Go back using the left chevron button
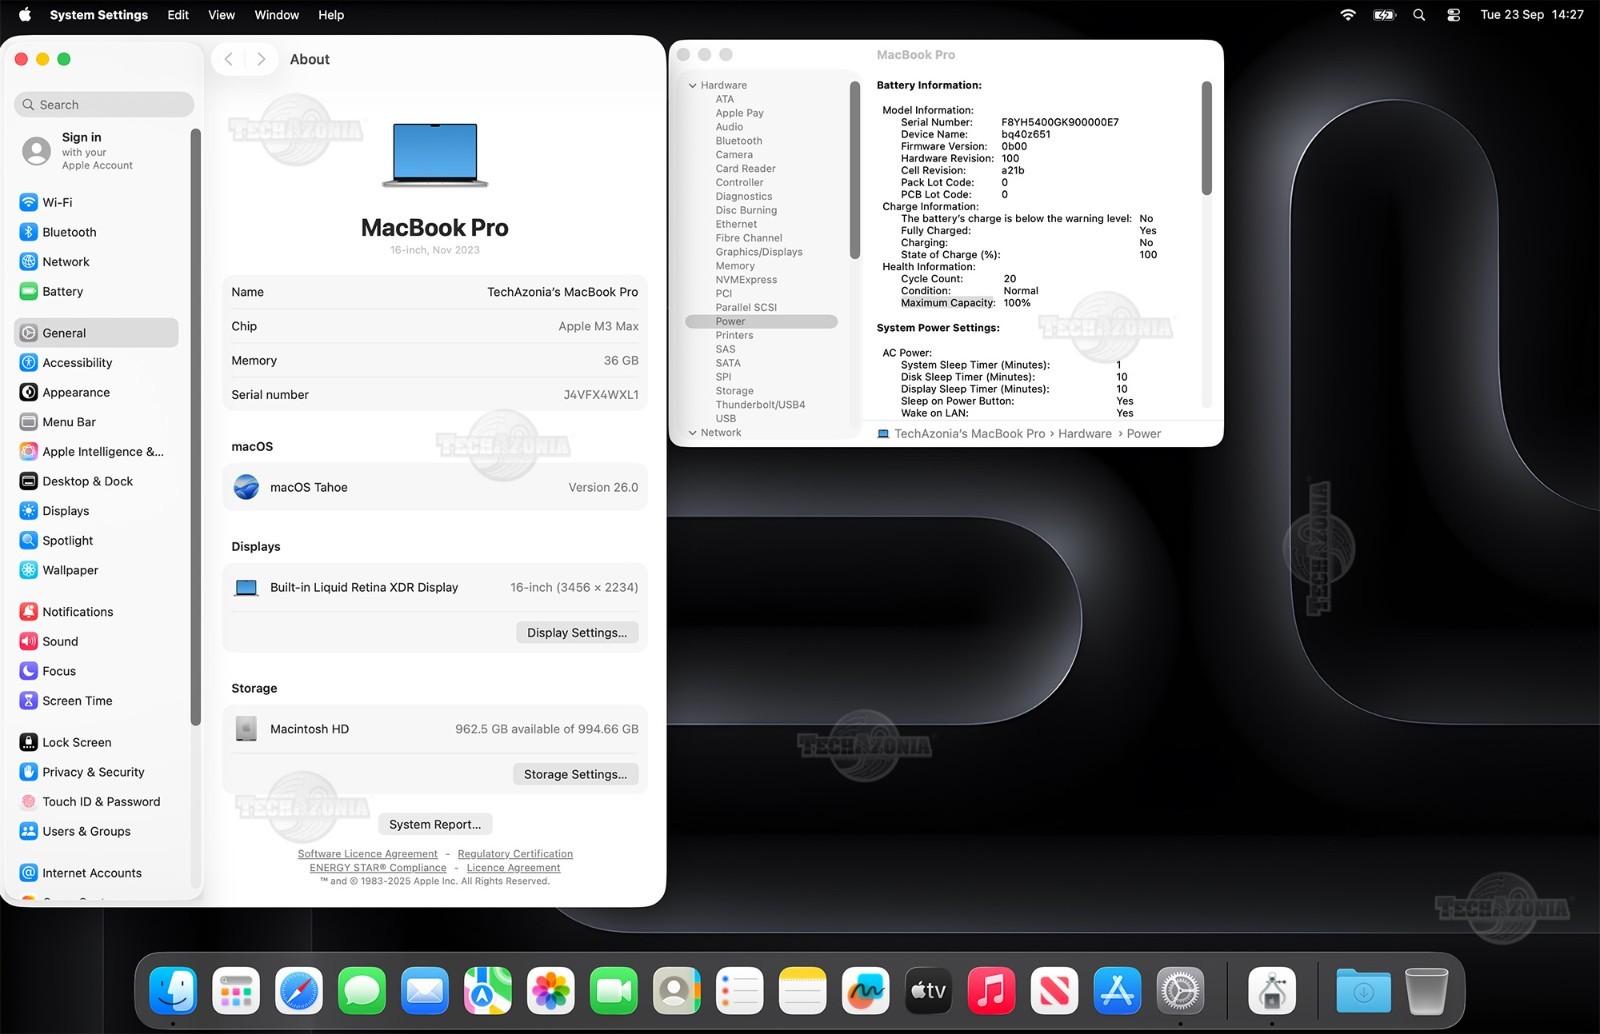 (229, 59)
